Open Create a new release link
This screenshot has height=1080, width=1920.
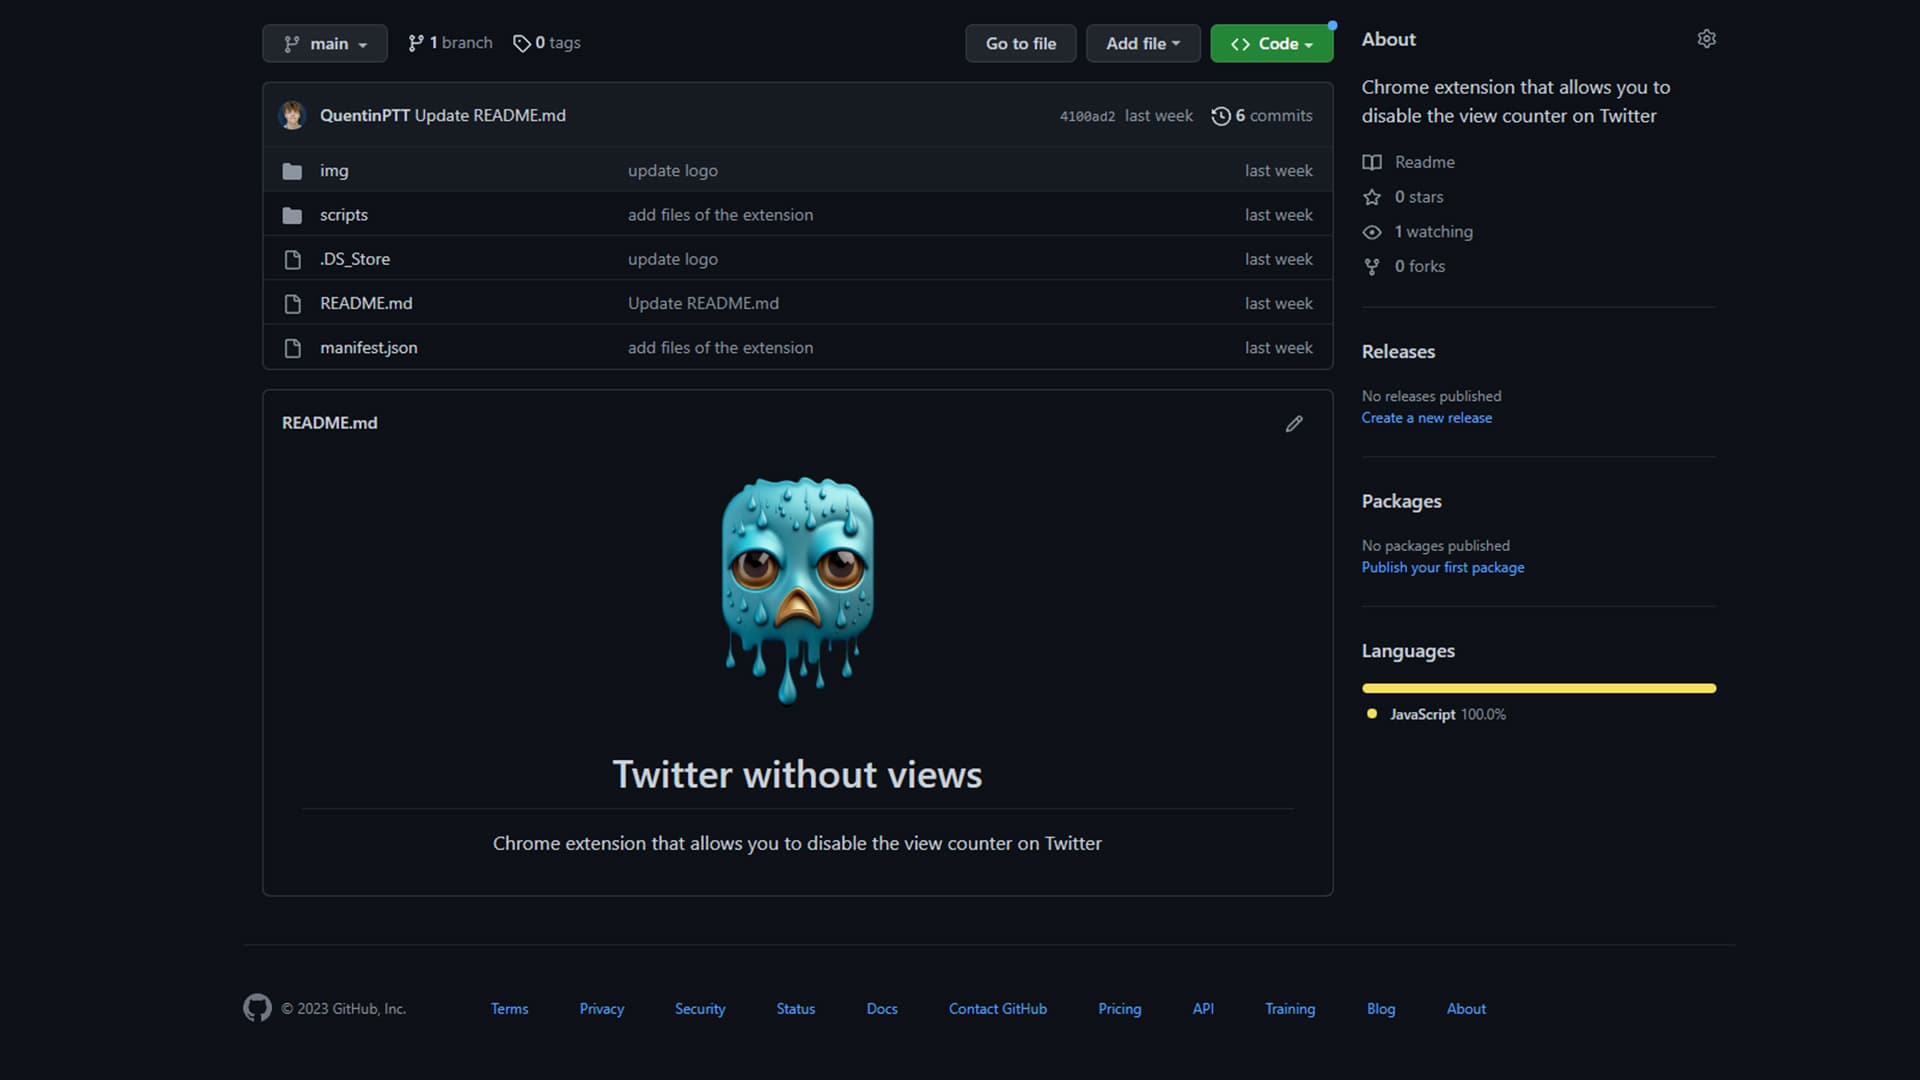(1426, 417)
